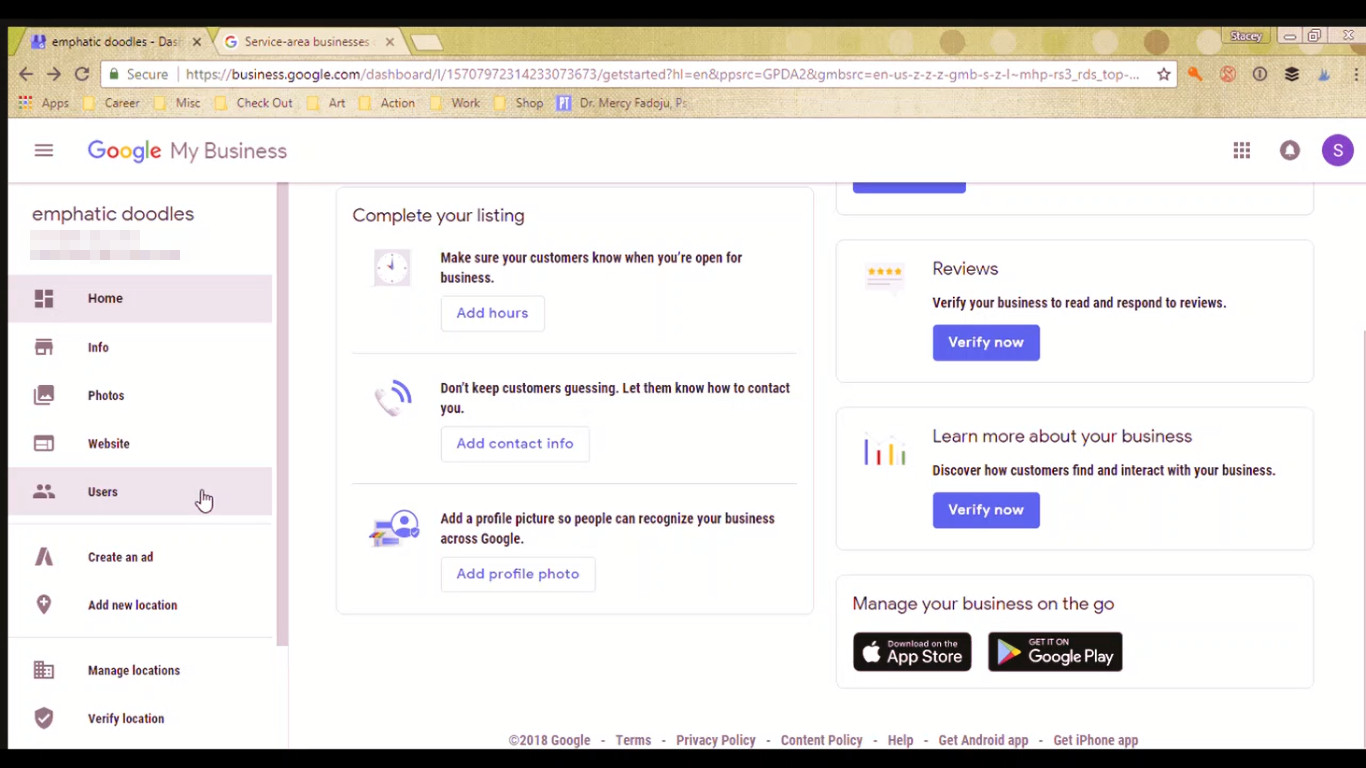Image resolution: width=1366 pixels, height=768 pixels.
Task: Go back with browser back arrow
Action: [27, 74]
